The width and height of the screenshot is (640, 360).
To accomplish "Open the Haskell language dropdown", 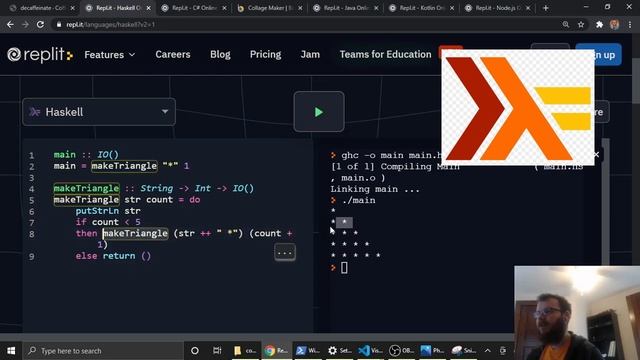I will point(99,112).
